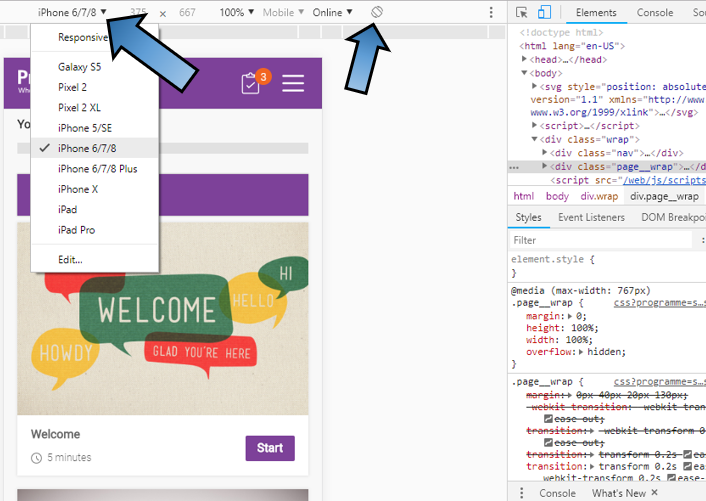Click the clock icon beside 5 minutes
706x501 pixels.
tap(36, 458)
